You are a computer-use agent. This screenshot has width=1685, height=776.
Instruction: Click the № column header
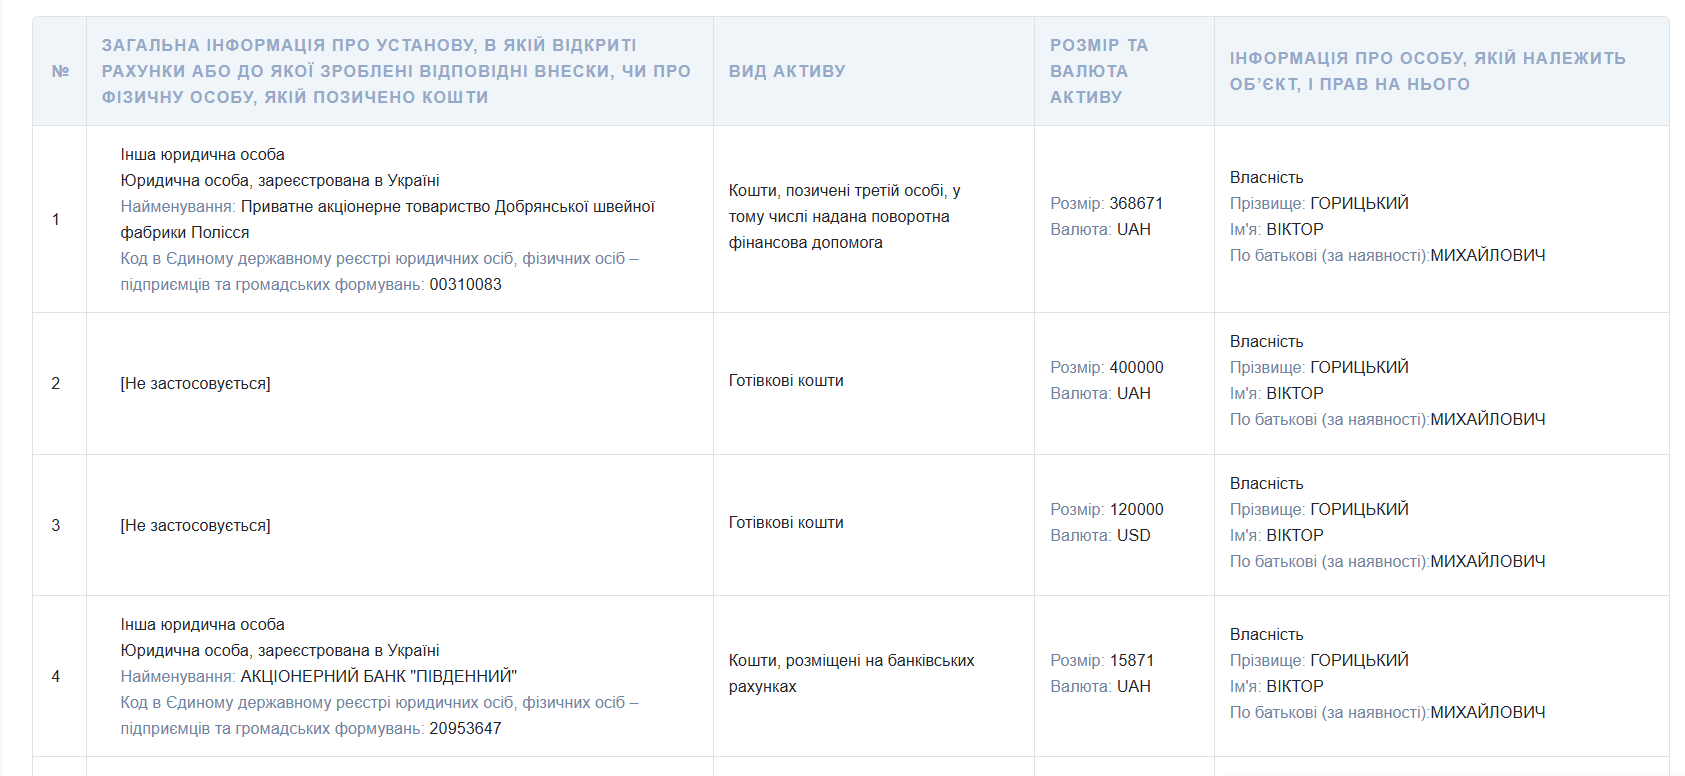click(60, 71)
